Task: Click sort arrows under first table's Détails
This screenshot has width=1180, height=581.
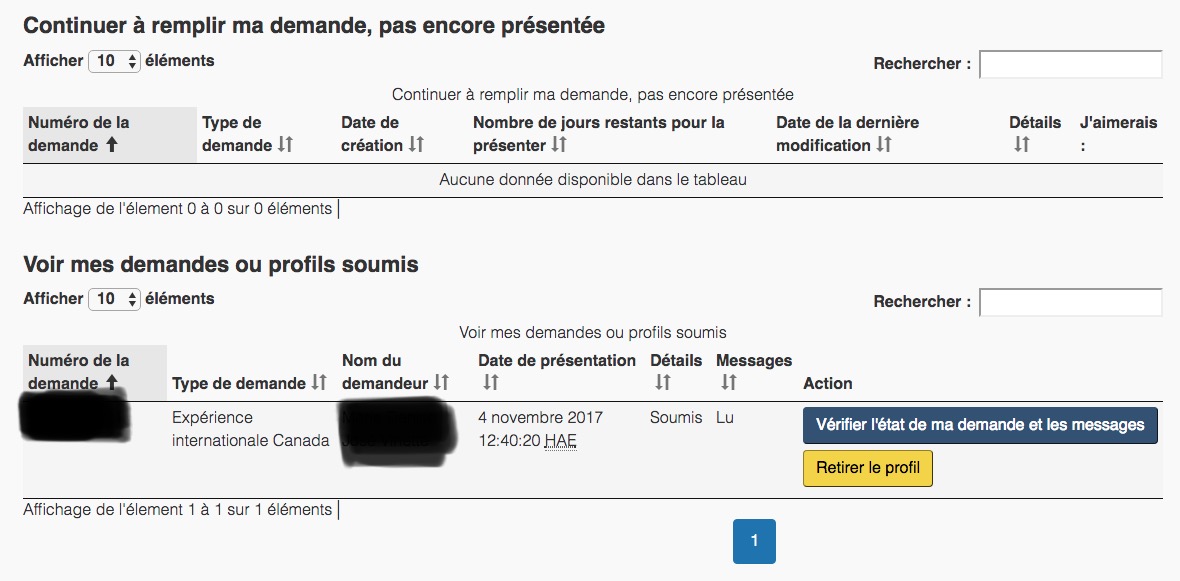Action: (x=1021, y=145)
